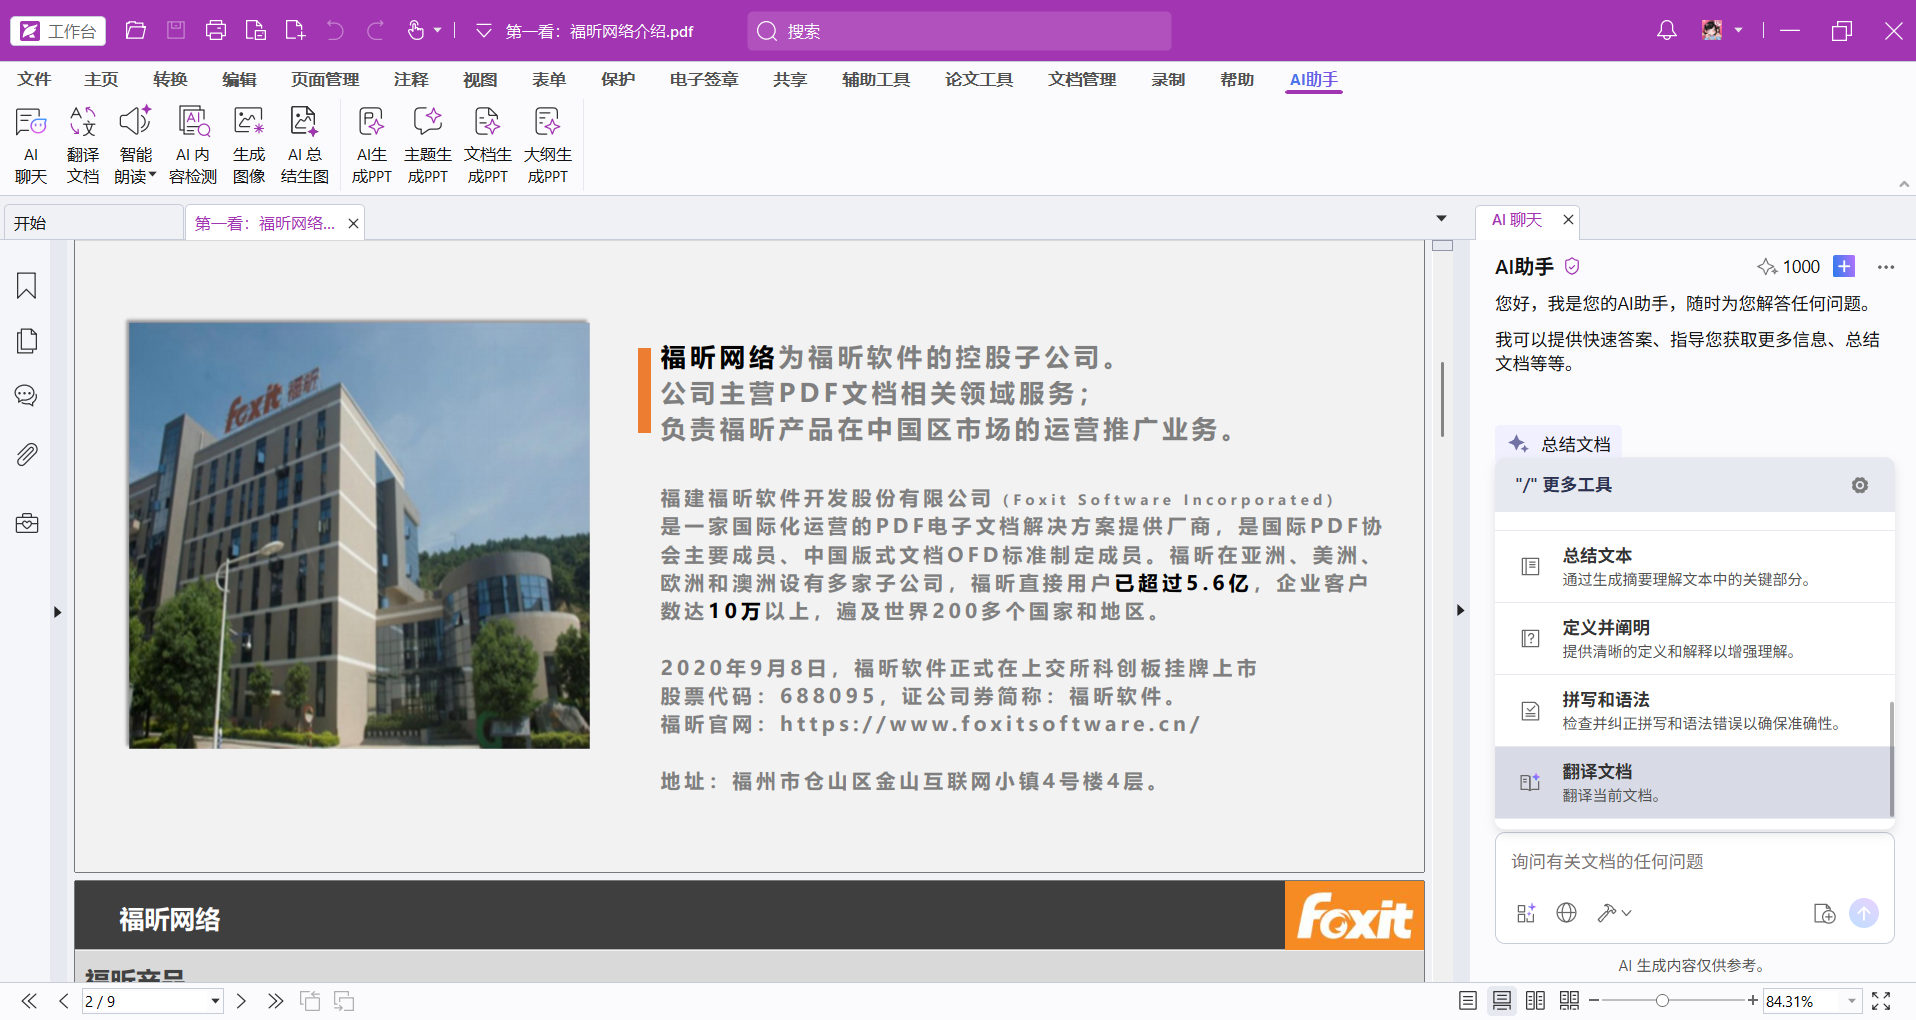Switch to continuous page view
The width and height of the screenshot is (1916, 1020).
tap(1502, 1001)
